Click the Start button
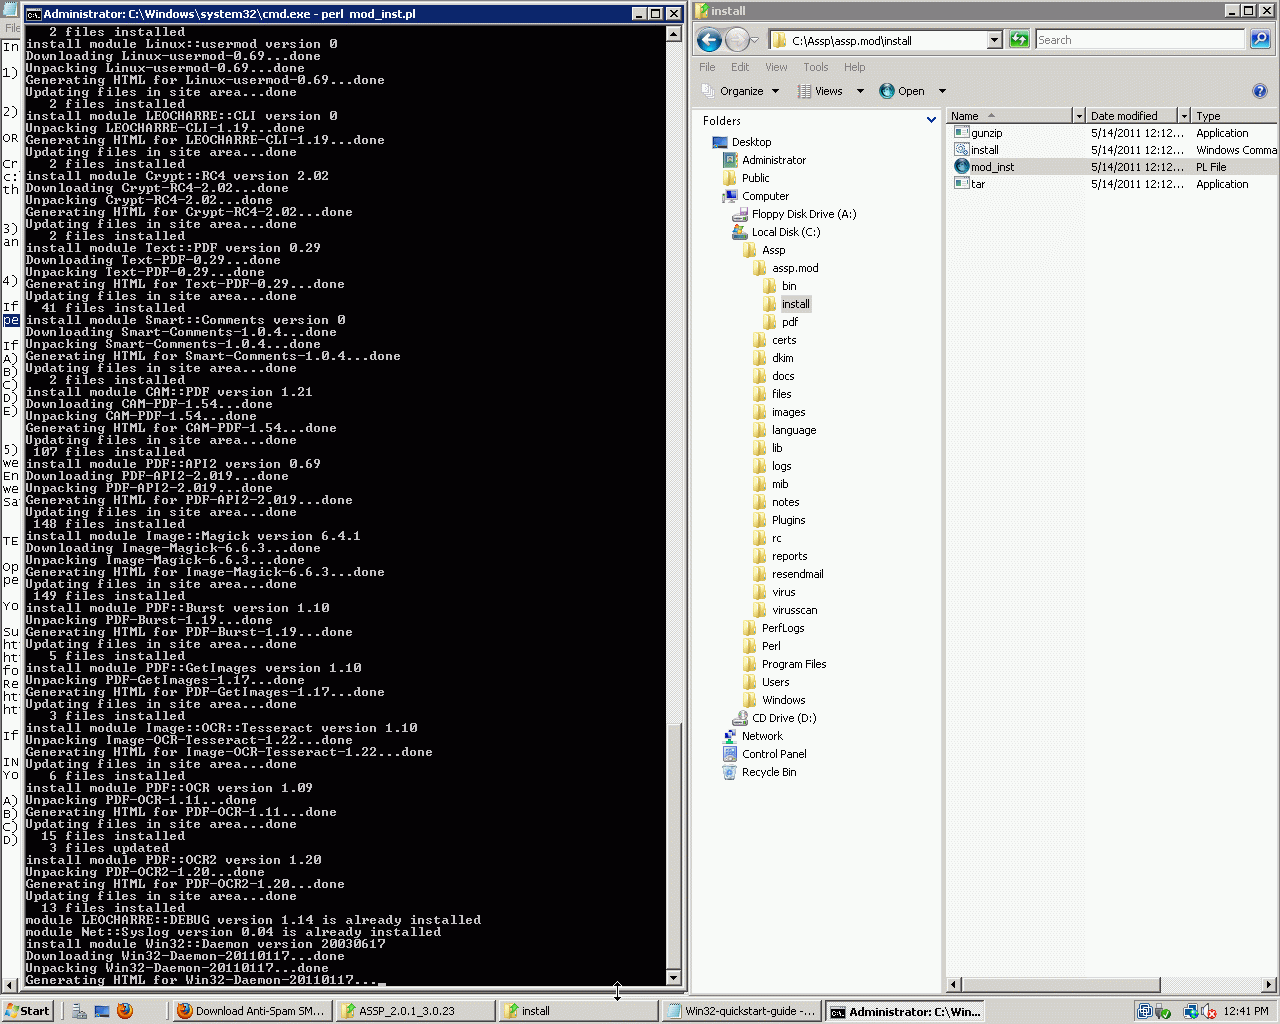Viewport: 1280px width, 1024px height. pyautogui.click(x=27, y=1011)
